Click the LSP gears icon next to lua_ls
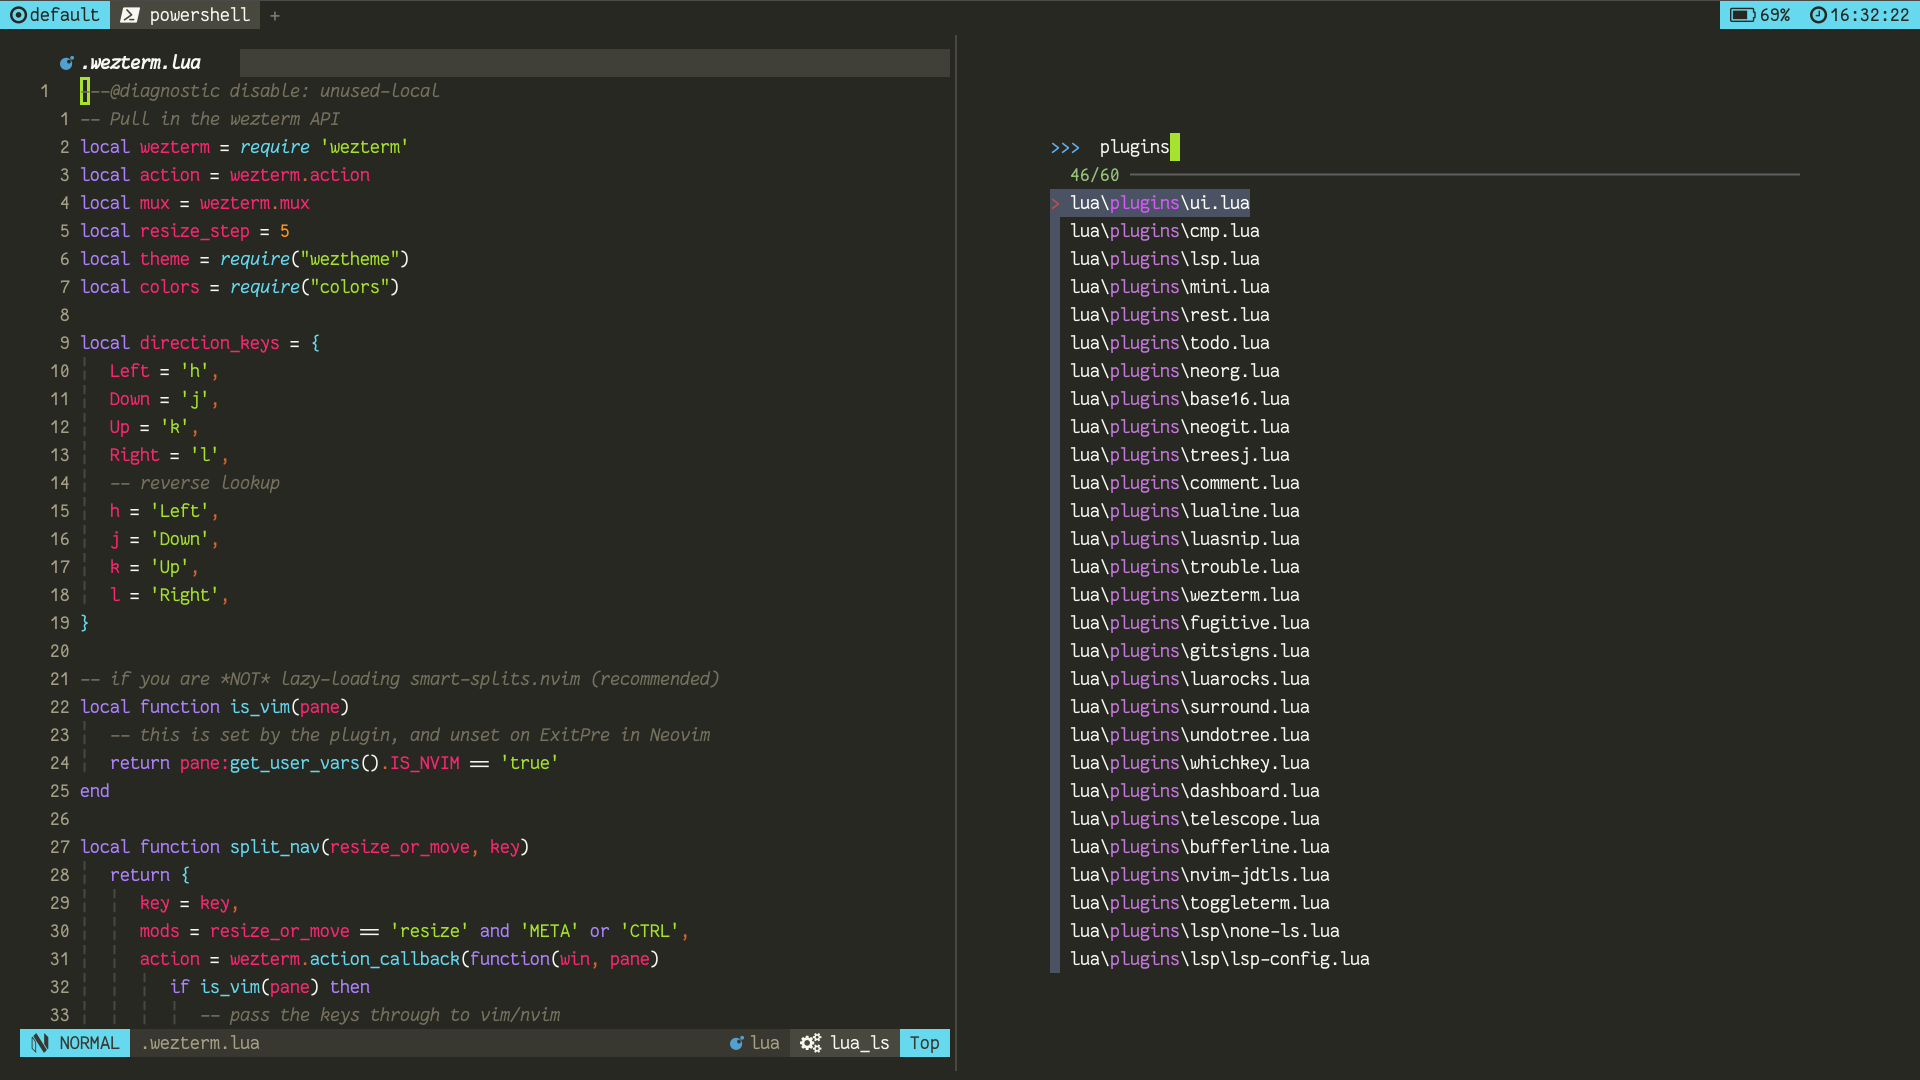 pos(811,1043)
